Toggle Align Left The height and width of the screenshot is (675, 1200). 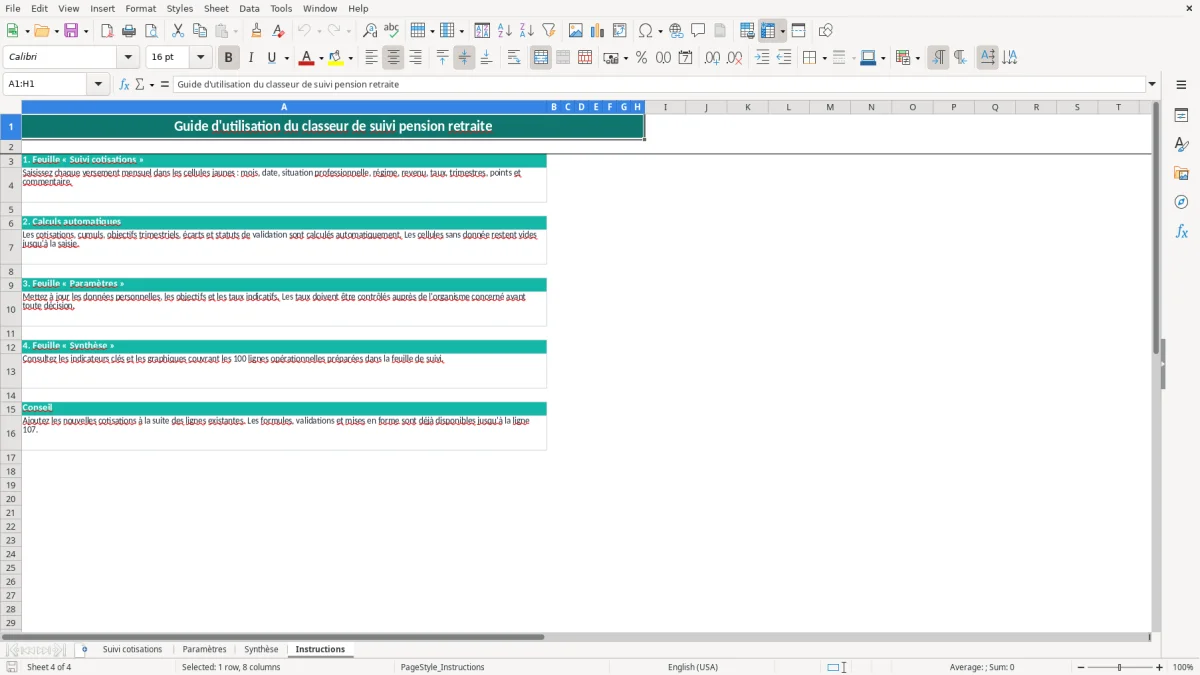pyautogui.click(x=372, y=58)
